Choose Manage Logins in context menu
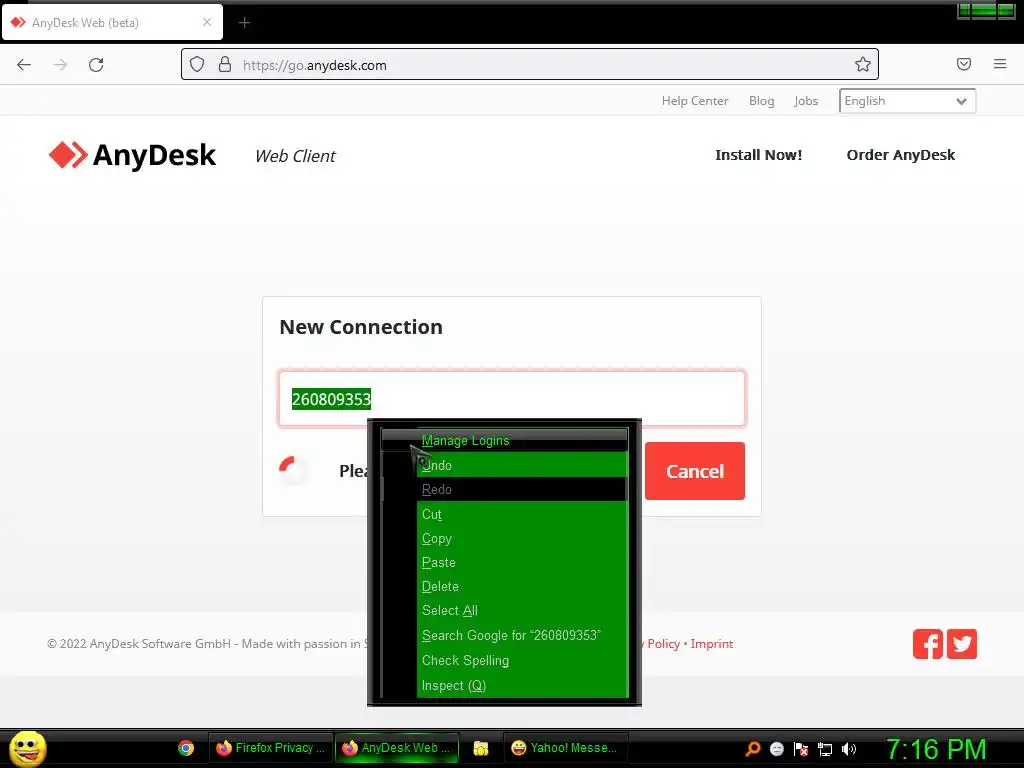The image size is (1024, 768). [x=504, y=440]
